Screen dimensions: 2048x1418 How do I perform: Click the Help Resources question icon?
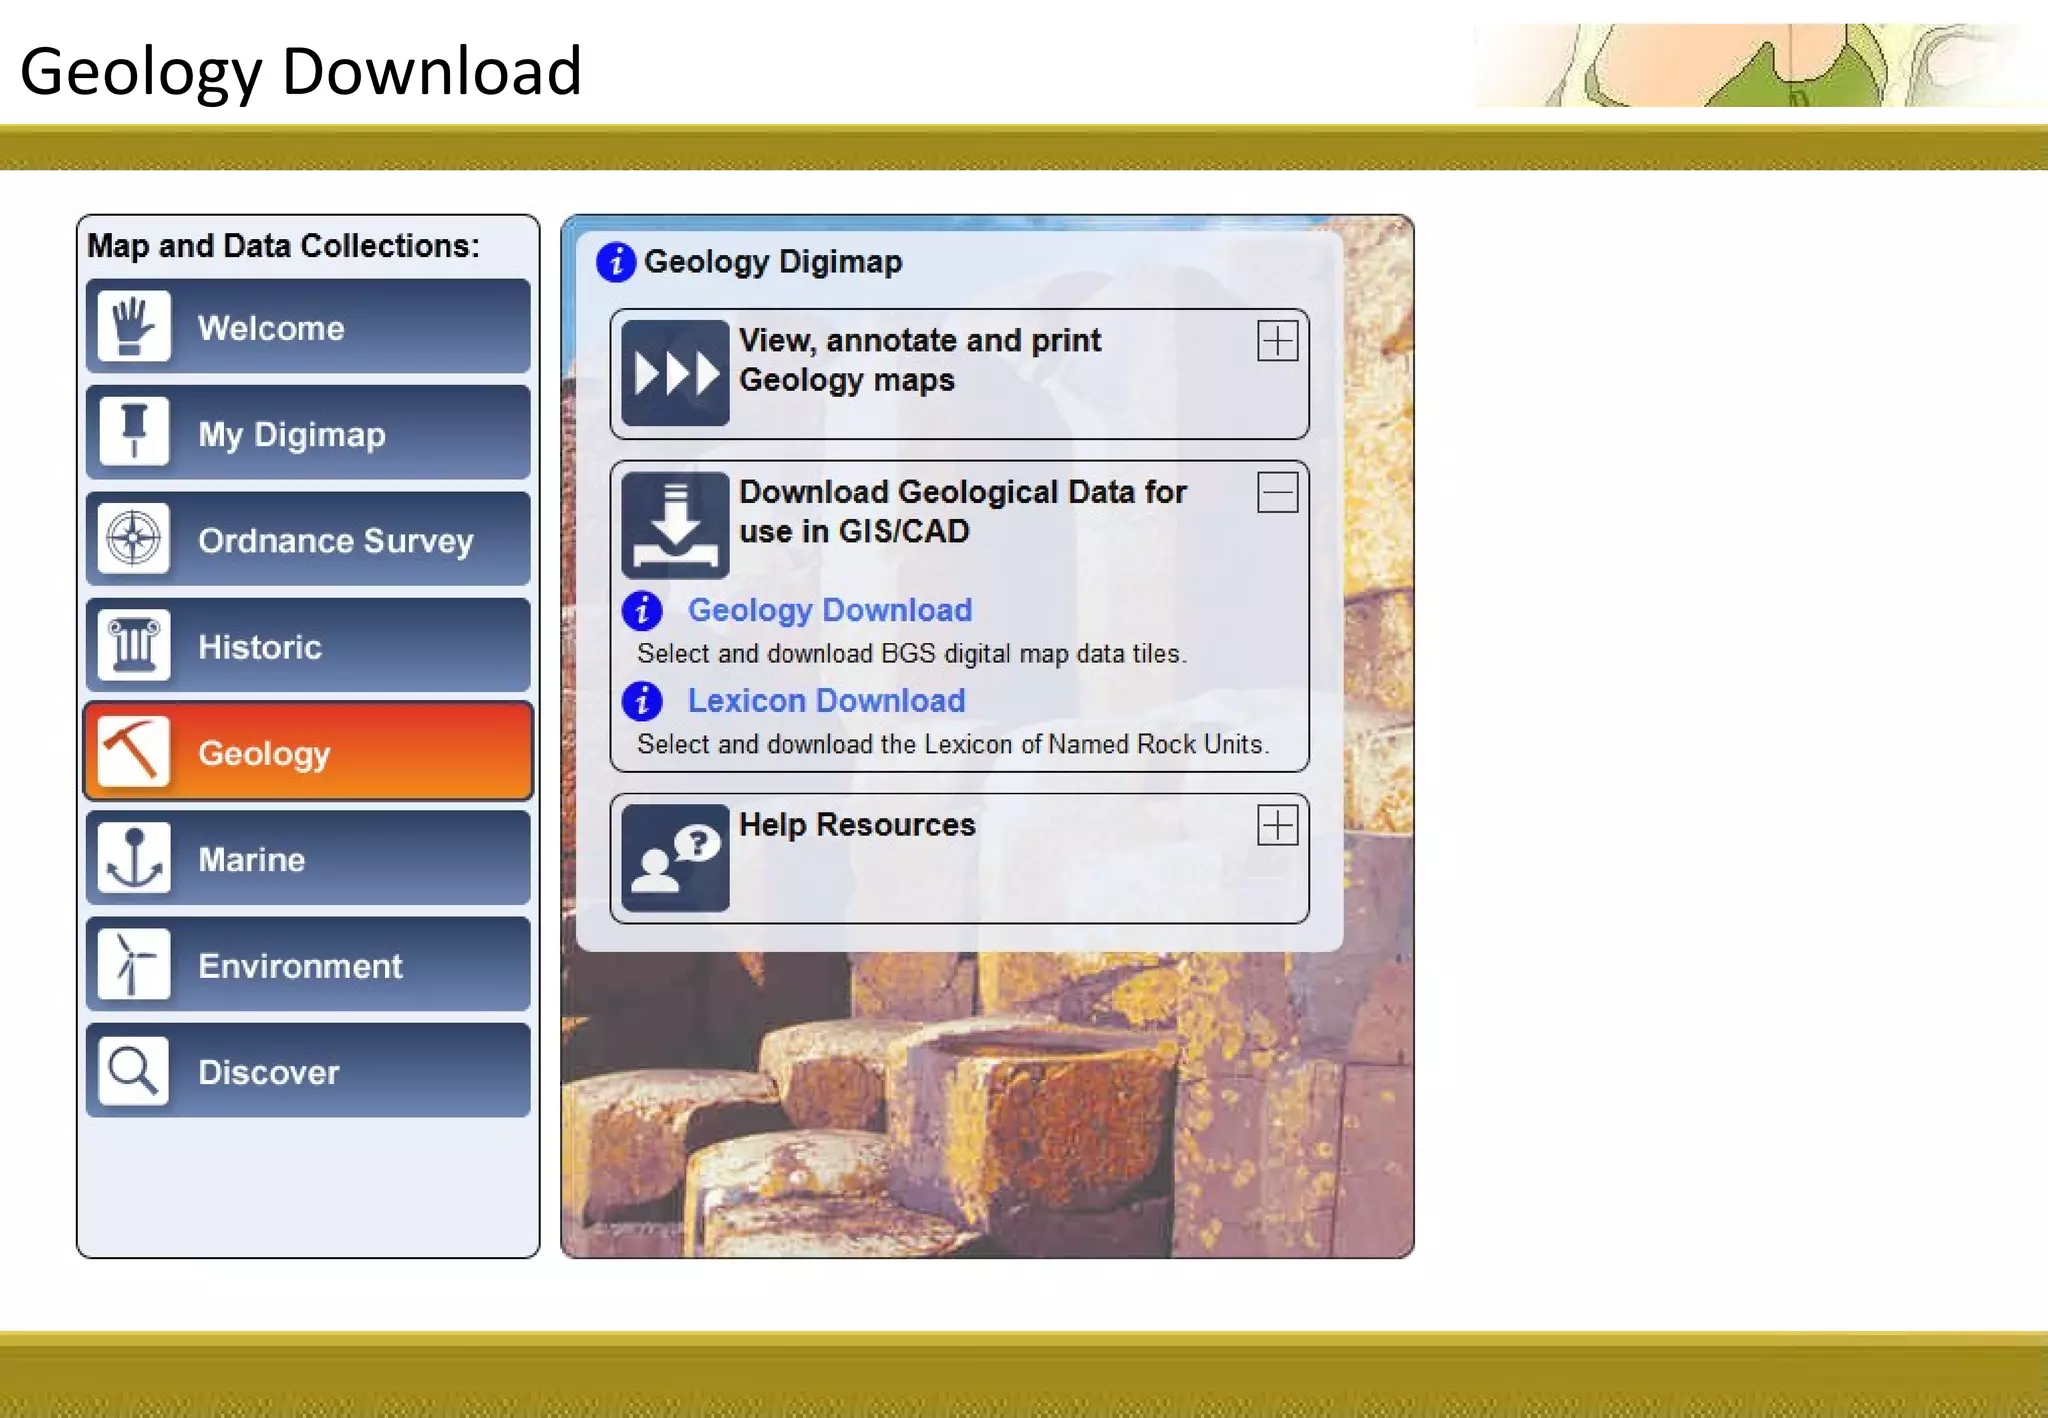click(x=675, y=858)
